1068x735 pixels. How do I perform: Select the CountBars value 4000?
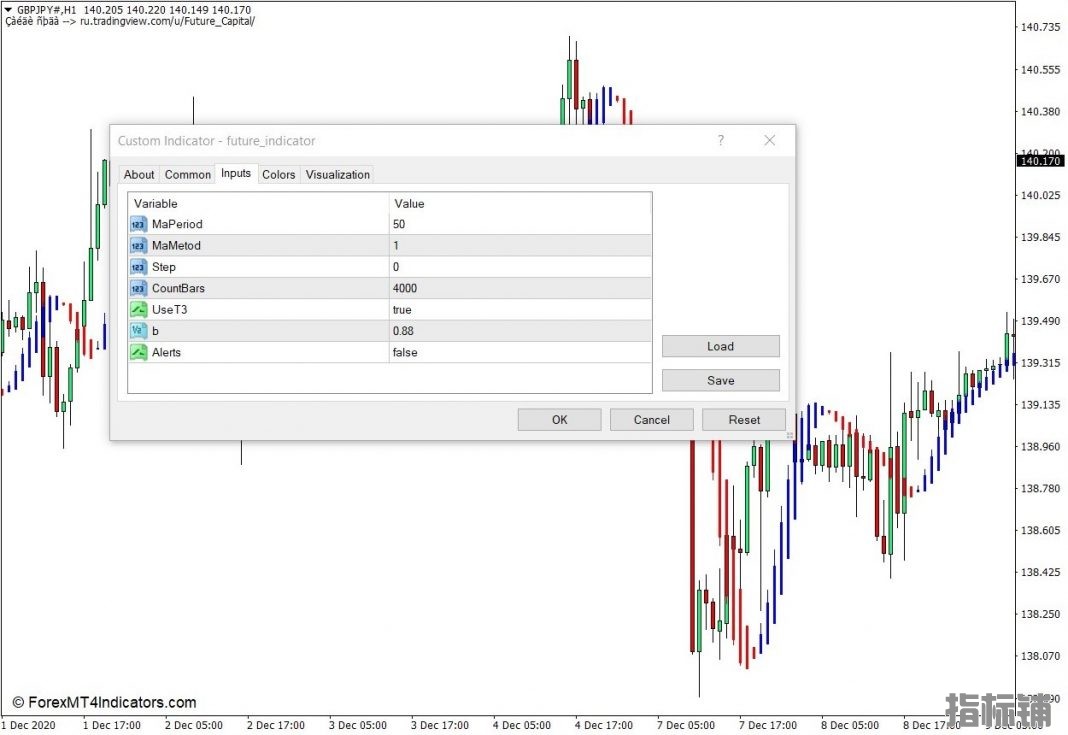[405, 288]
